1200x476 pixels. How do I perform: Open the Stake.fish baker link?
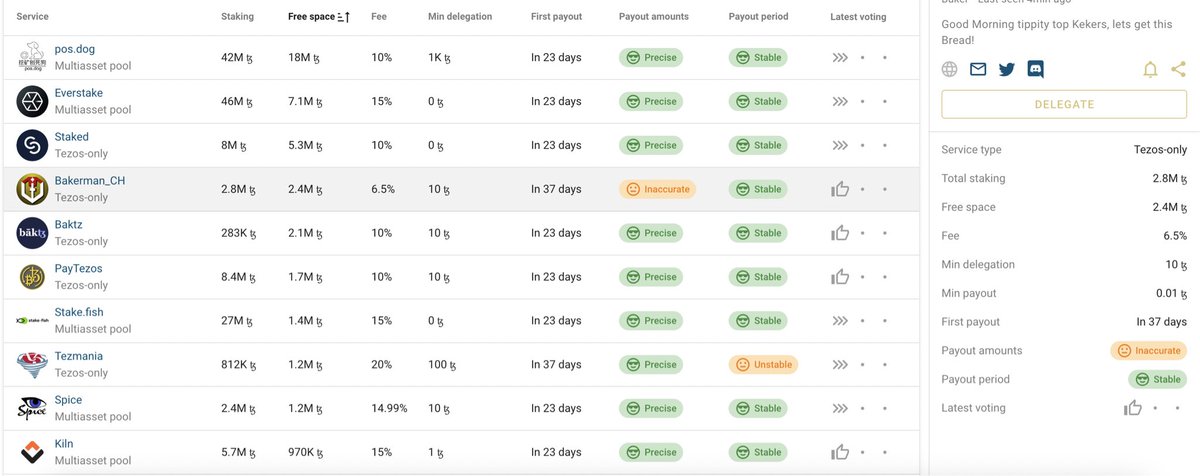point(79,312)
